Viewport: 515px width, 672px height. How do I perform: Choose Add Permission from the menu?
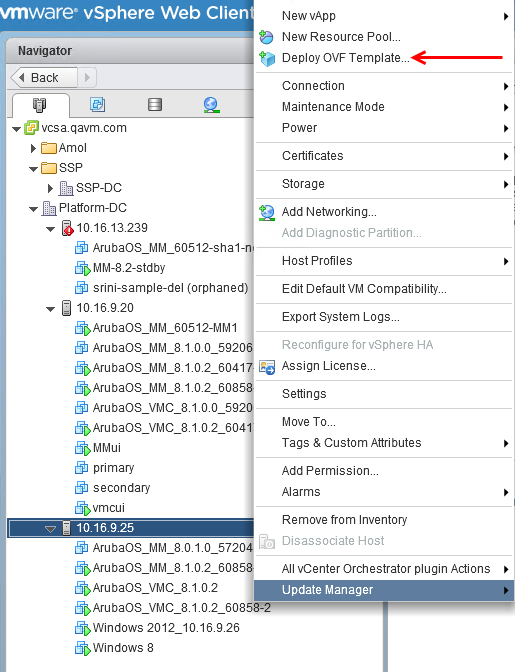pyautogui.click(x=384, y=471)
